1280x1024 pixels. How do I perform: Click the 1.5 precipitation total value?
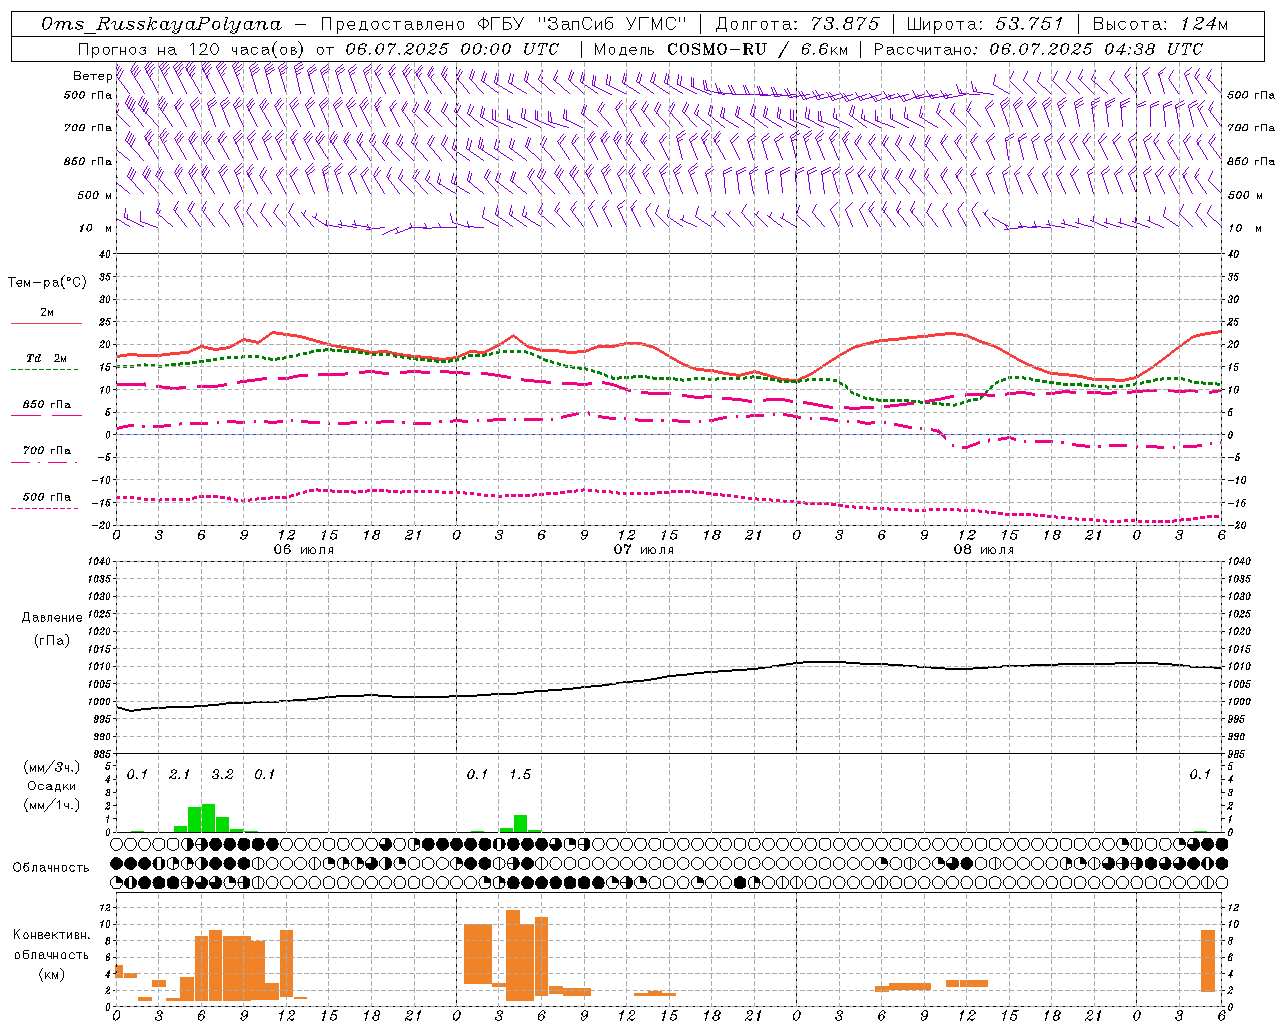520,775
